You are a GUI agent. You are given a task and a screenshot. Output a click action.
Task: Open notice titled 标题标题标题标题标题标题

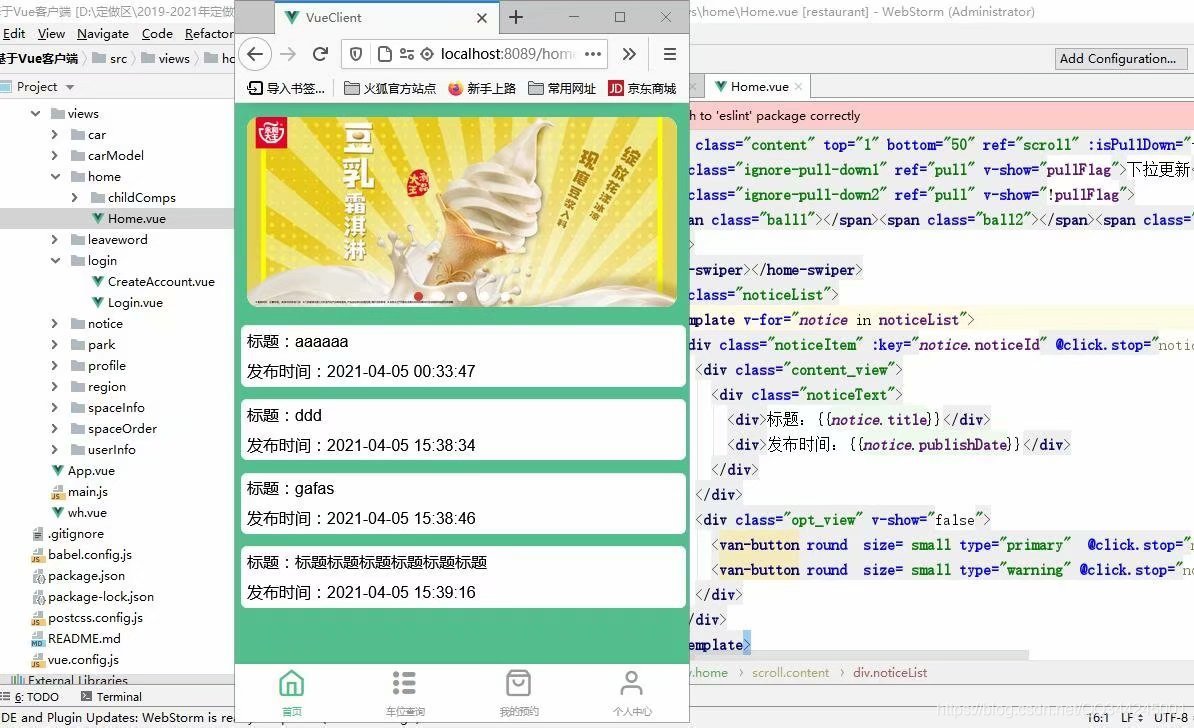463,577
